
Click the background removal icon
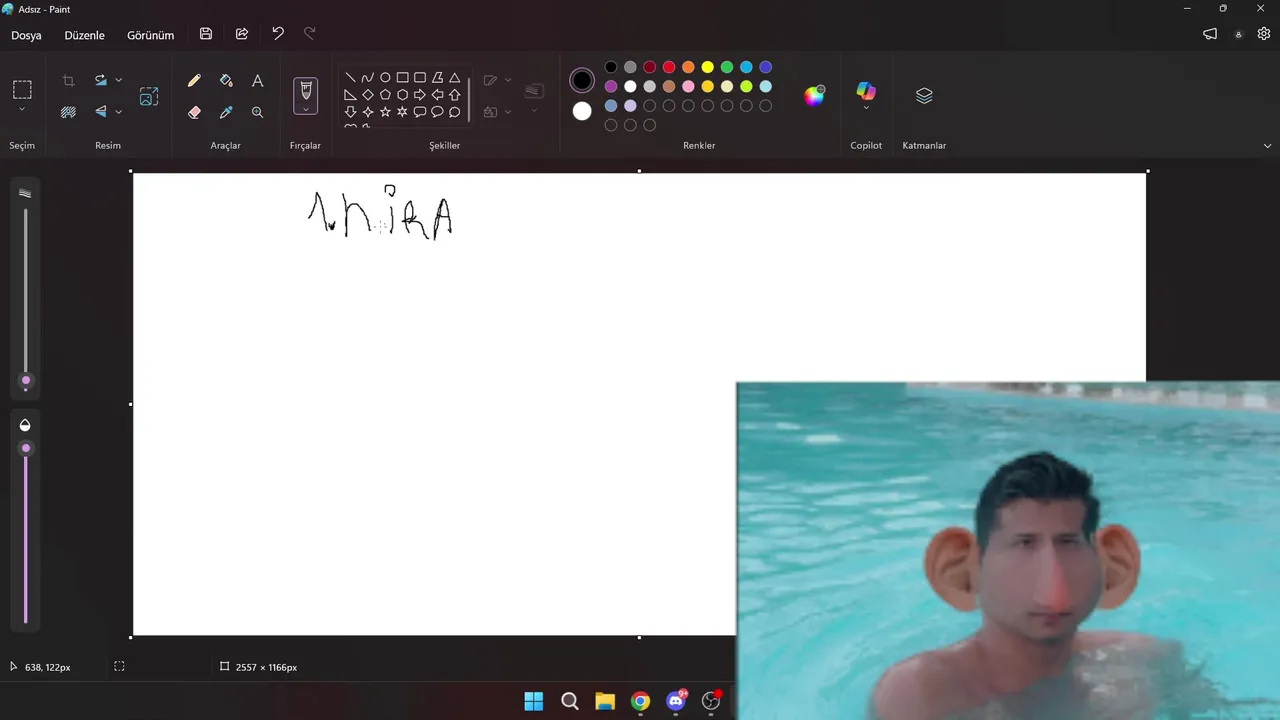[68, 112]
